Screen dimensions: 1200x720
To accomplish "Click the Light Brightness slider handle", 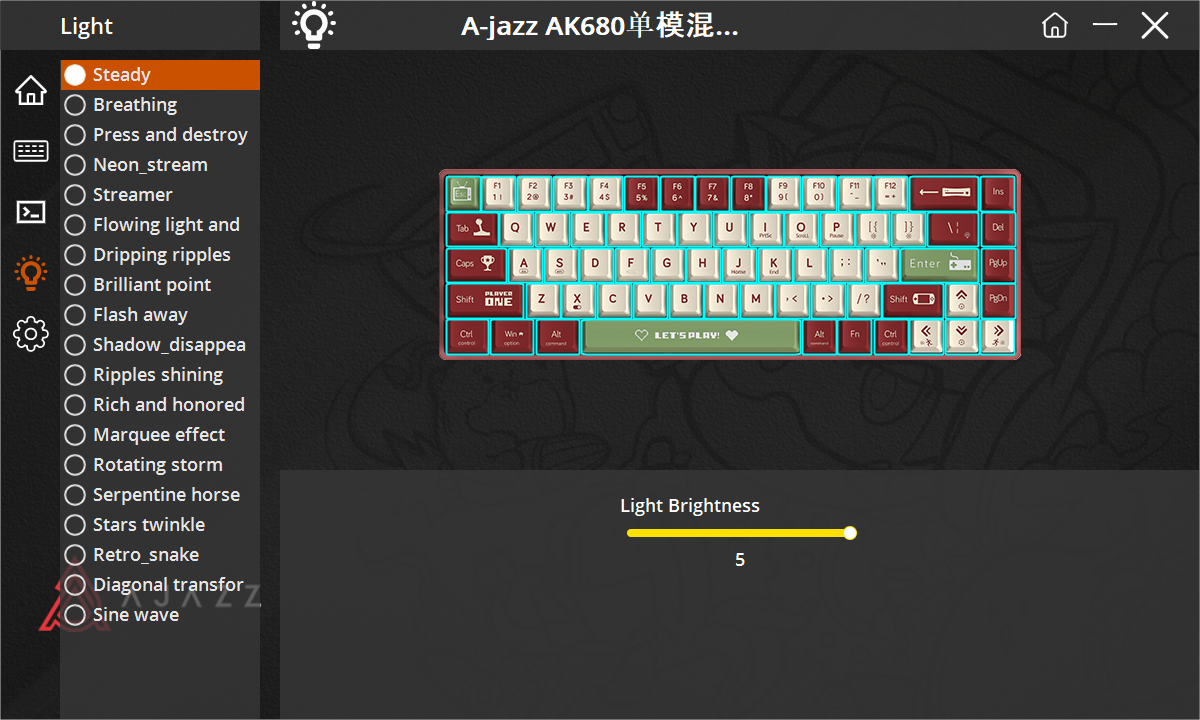I will coord(850,533).
